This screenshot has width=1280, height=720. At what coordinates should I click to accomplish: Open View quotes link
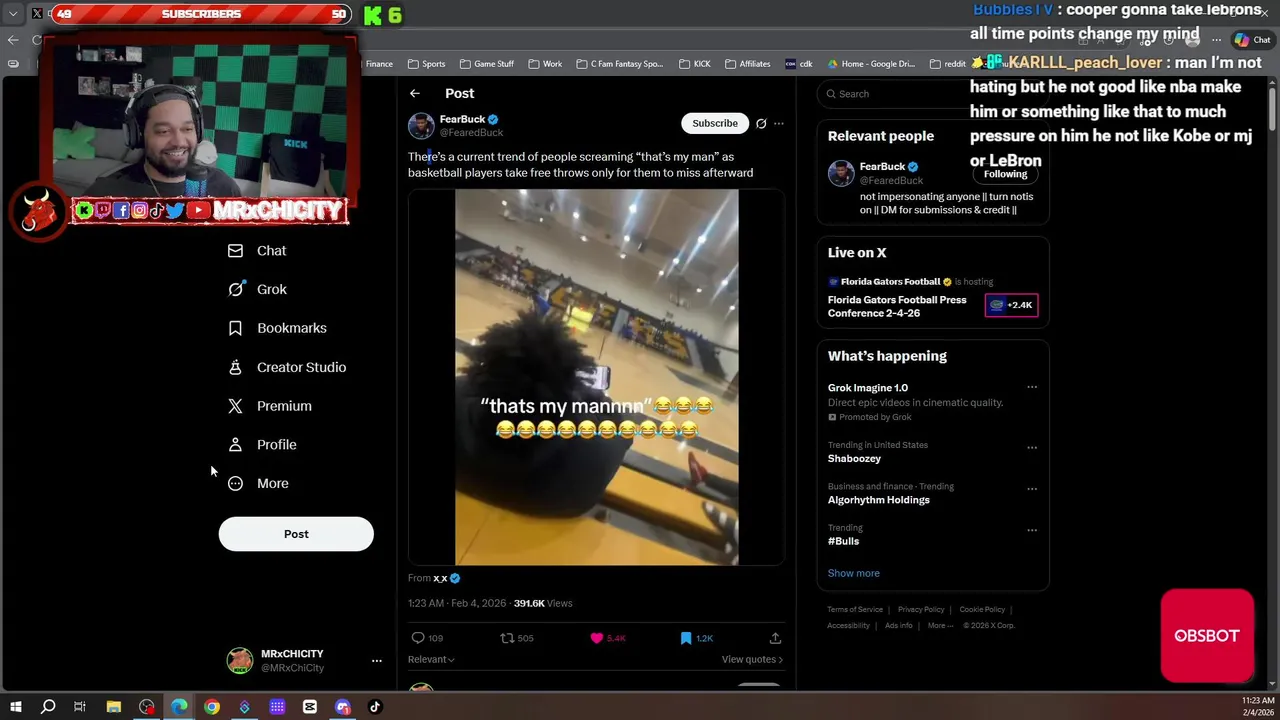point(752,659)
